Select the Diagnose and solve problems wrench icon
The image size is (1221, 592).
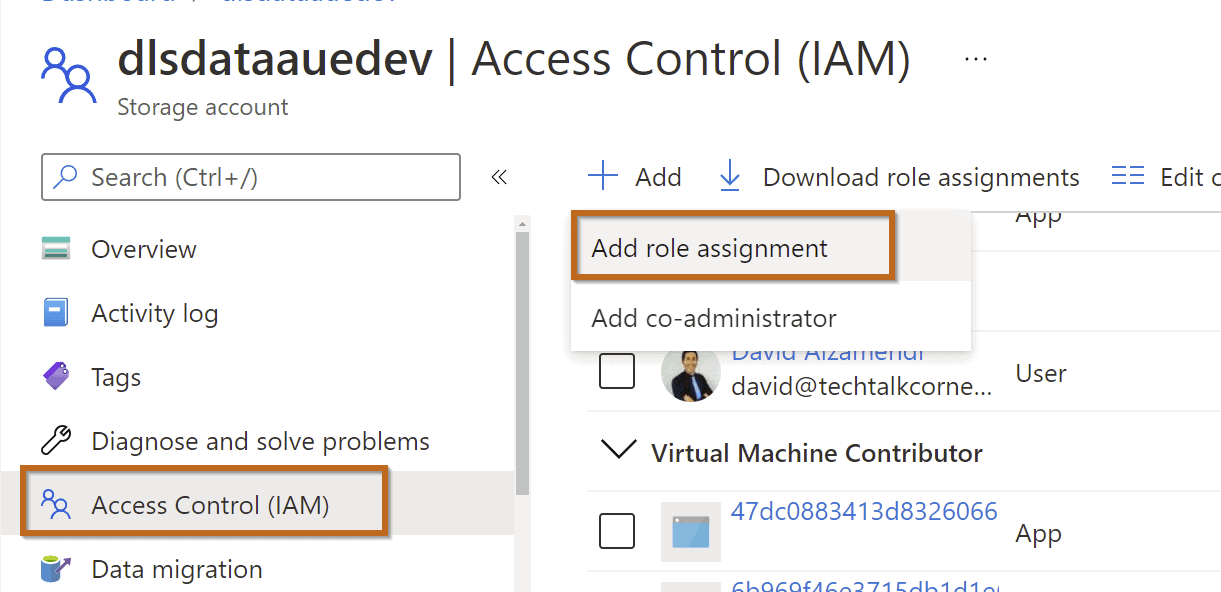pos(56,441)
